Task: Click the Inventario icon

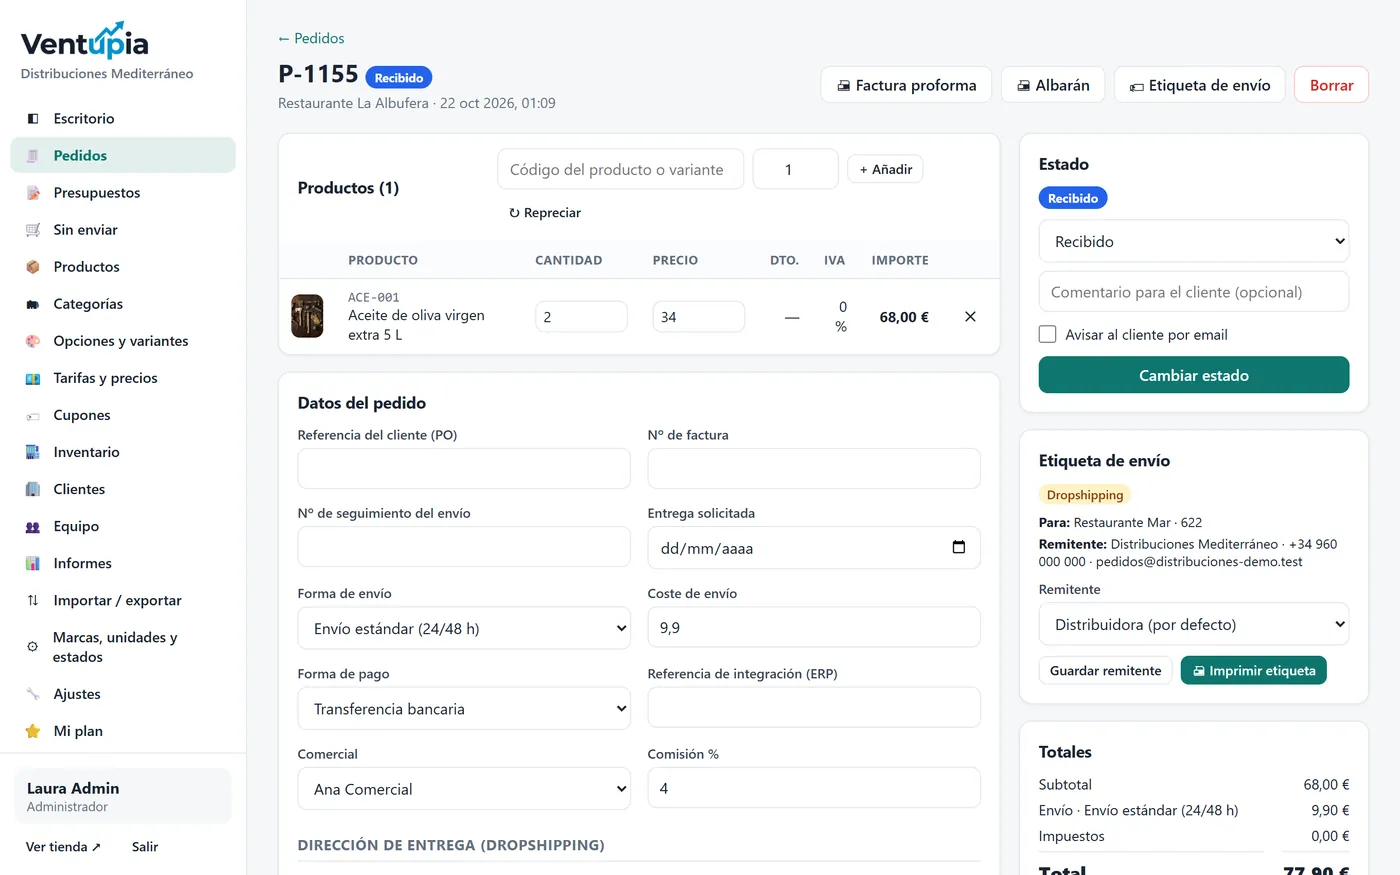Action: 33,452
